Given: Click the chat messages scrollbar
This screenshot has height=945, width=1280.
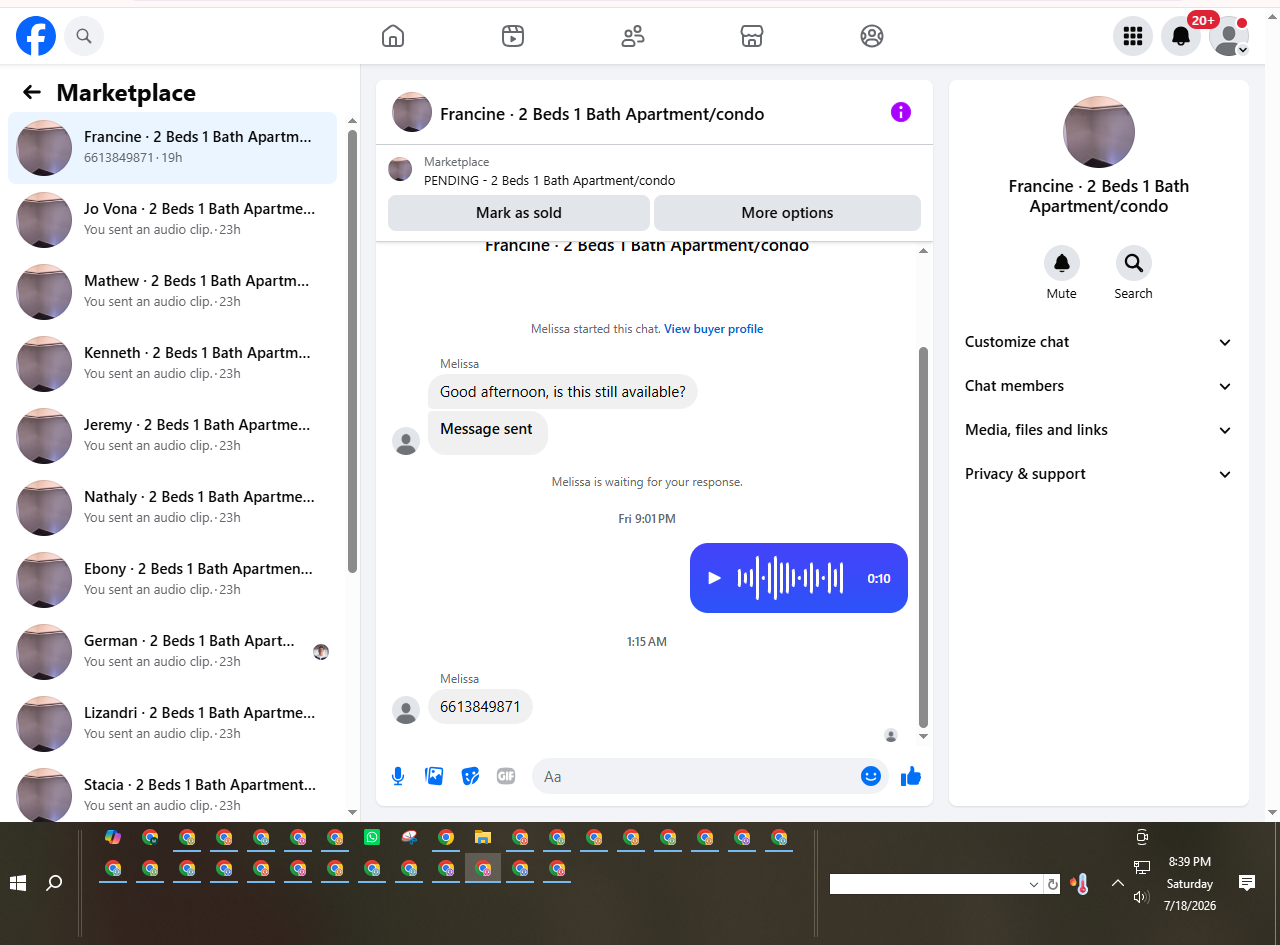Looking at the screenshot, I should (923, 537).
